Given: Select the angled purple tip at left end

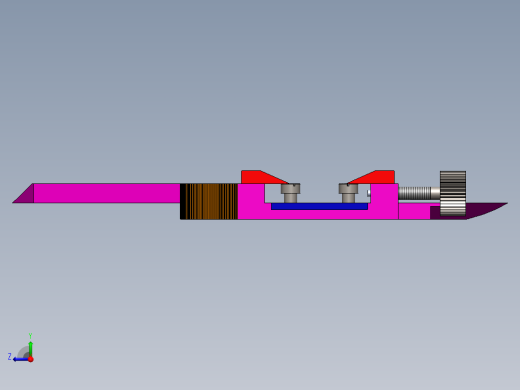Looking at the screenshot, I should coord(26,195).
